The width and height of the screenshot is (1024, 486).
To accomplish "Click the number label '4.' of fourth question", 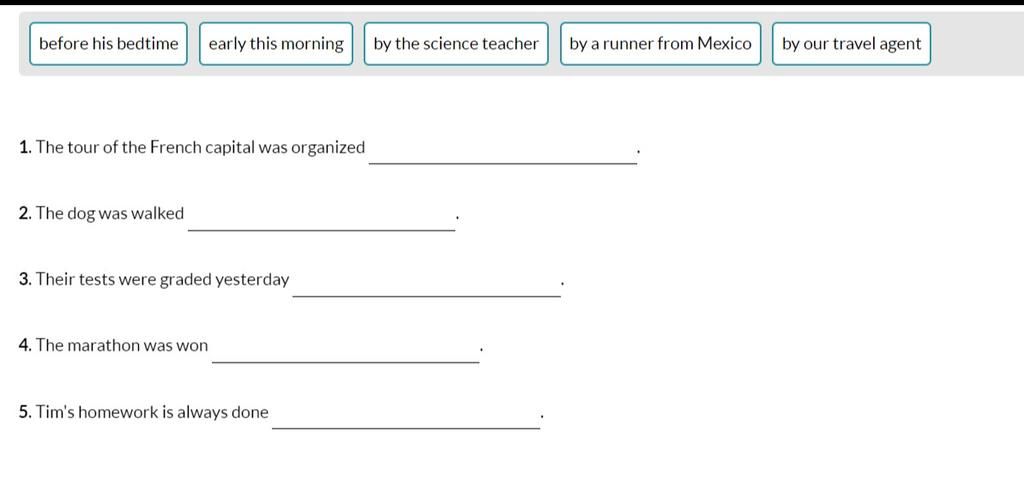I will coord(26,346).
